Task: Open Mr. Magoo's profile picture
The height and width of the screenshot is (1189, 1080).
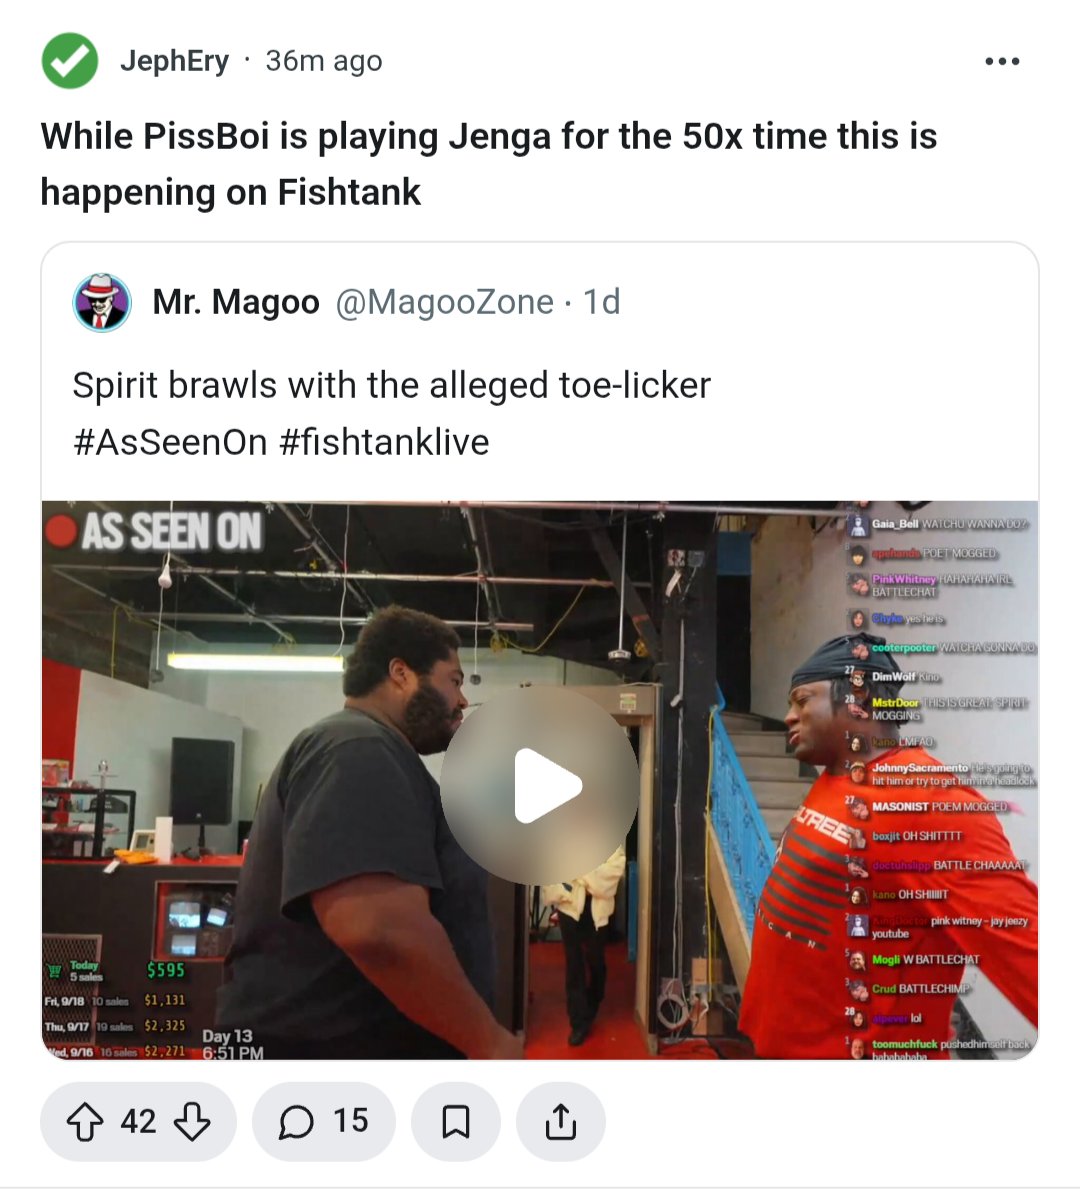Action: [102, 302]
